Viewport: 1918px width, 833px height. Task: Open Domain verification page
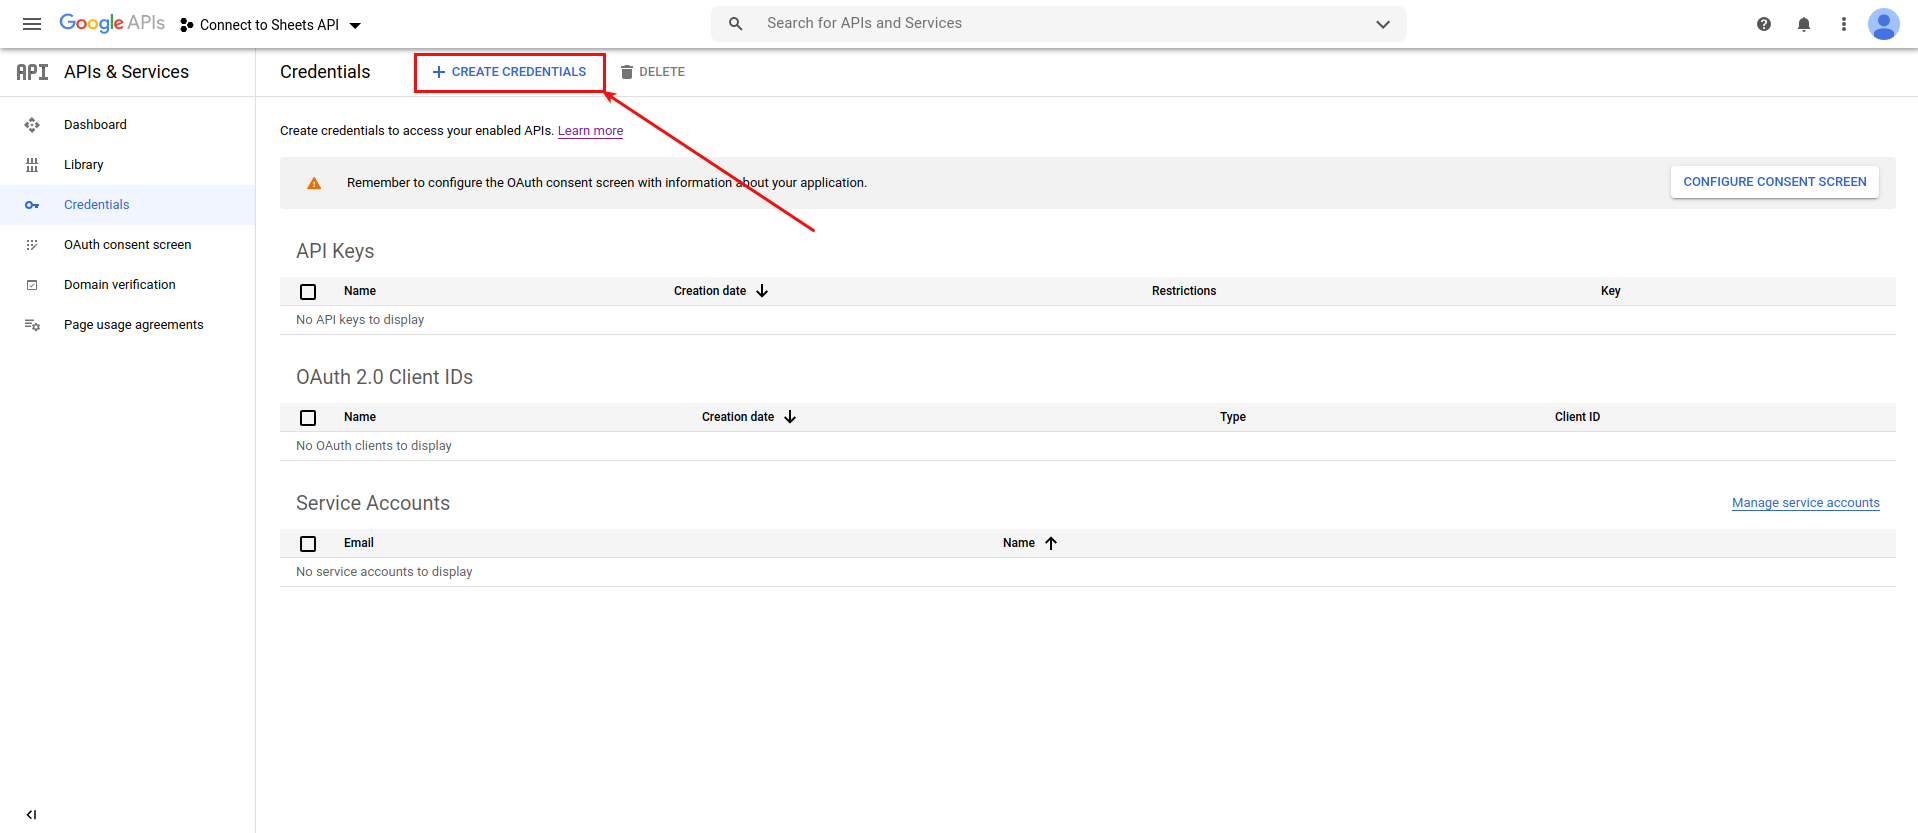120,285
